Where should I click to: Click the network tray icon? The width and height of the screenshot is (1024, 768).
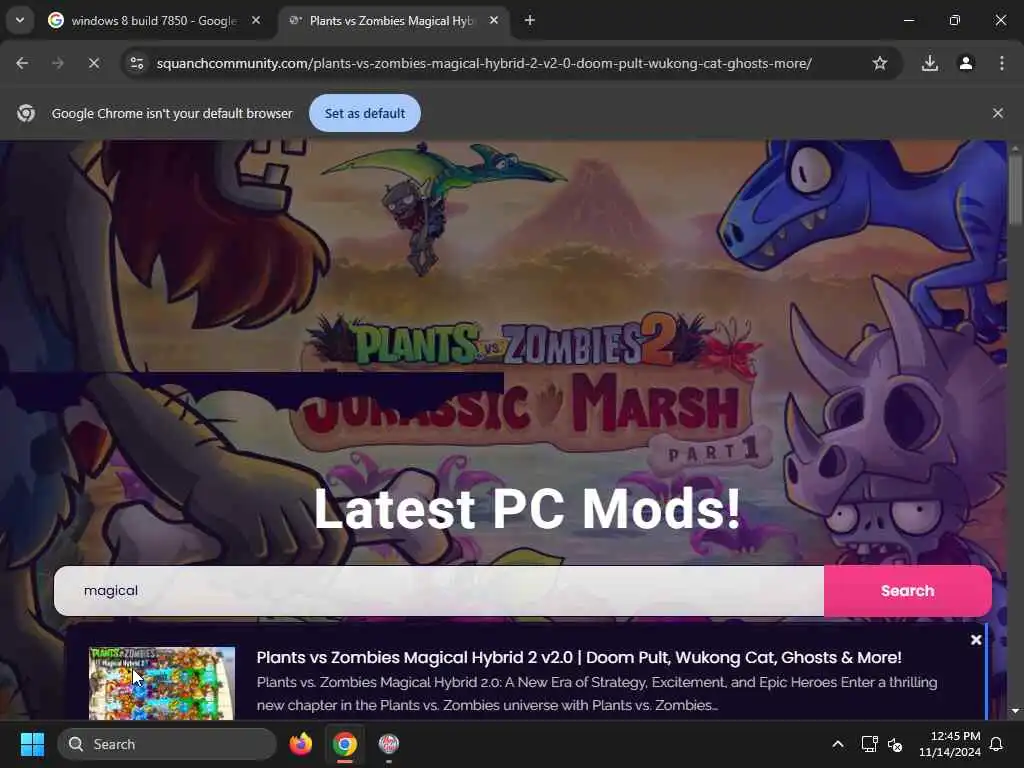click(x=869, y=744)
